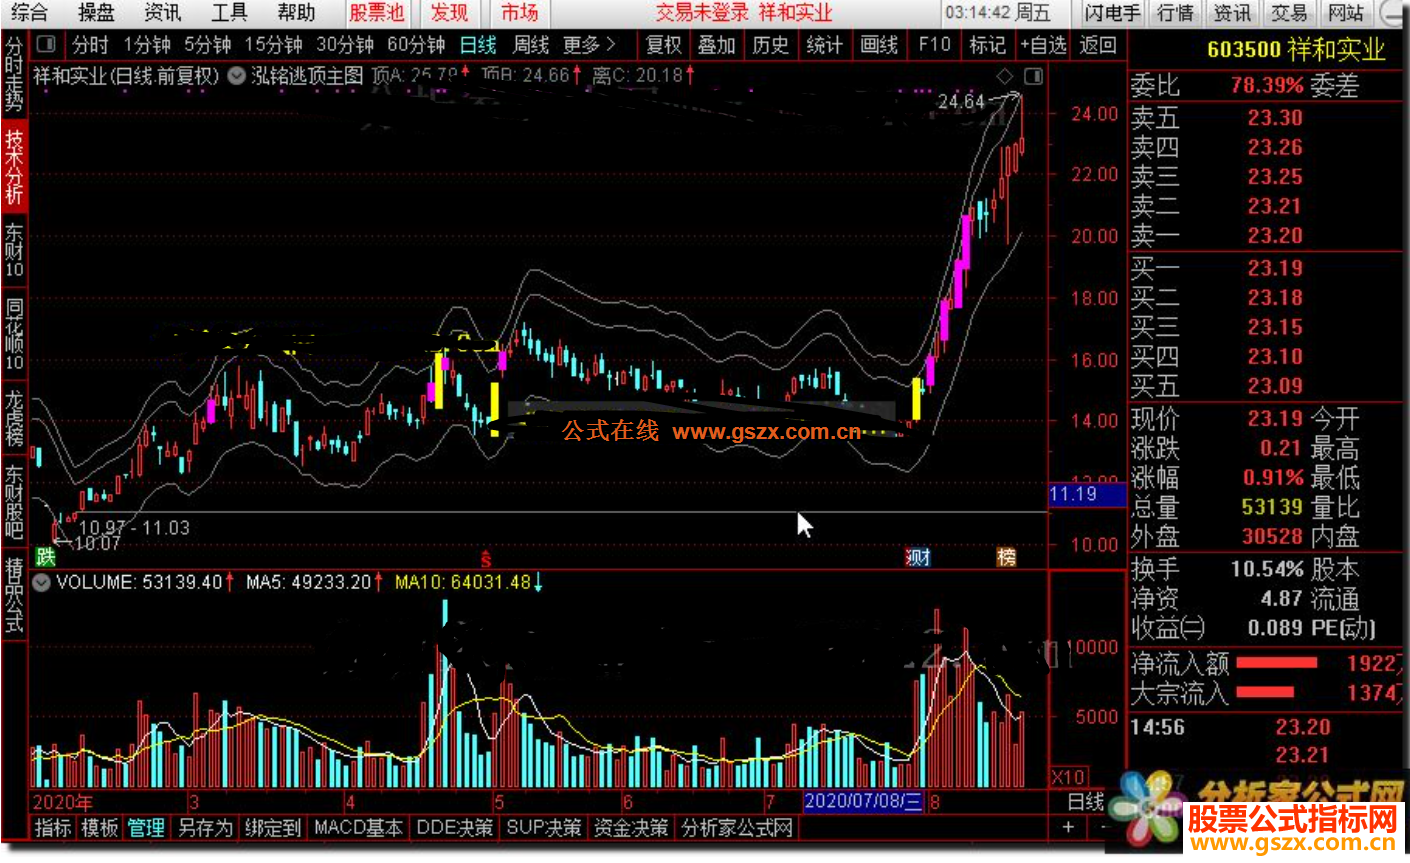Expand 更多 periods list

(x=590, y=45)
